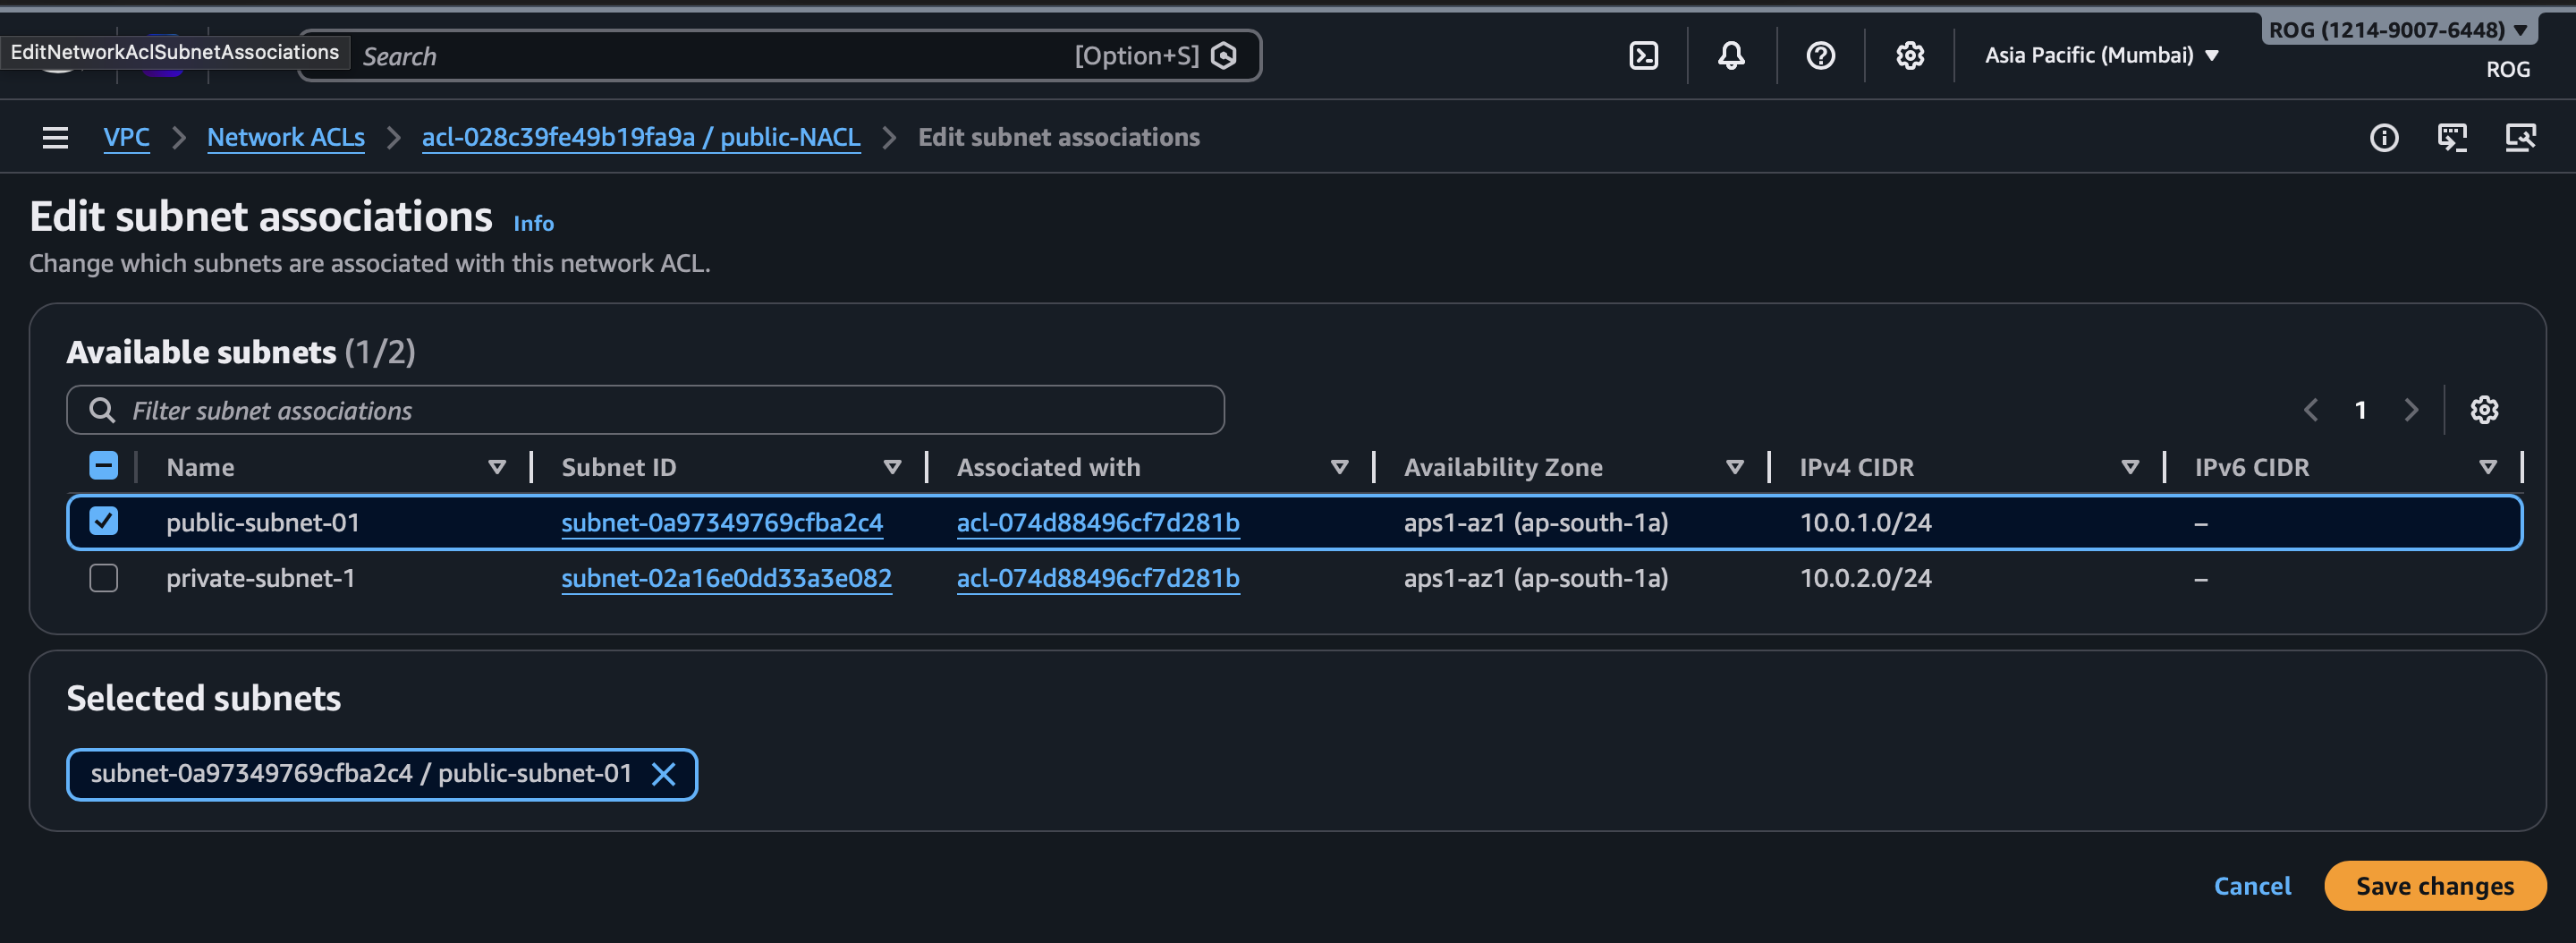The height and width of the screenshot is (943, 2576).
Task: Open the subnet-02a16e0dd33a3e082 link
Action: tap(726, 578)
